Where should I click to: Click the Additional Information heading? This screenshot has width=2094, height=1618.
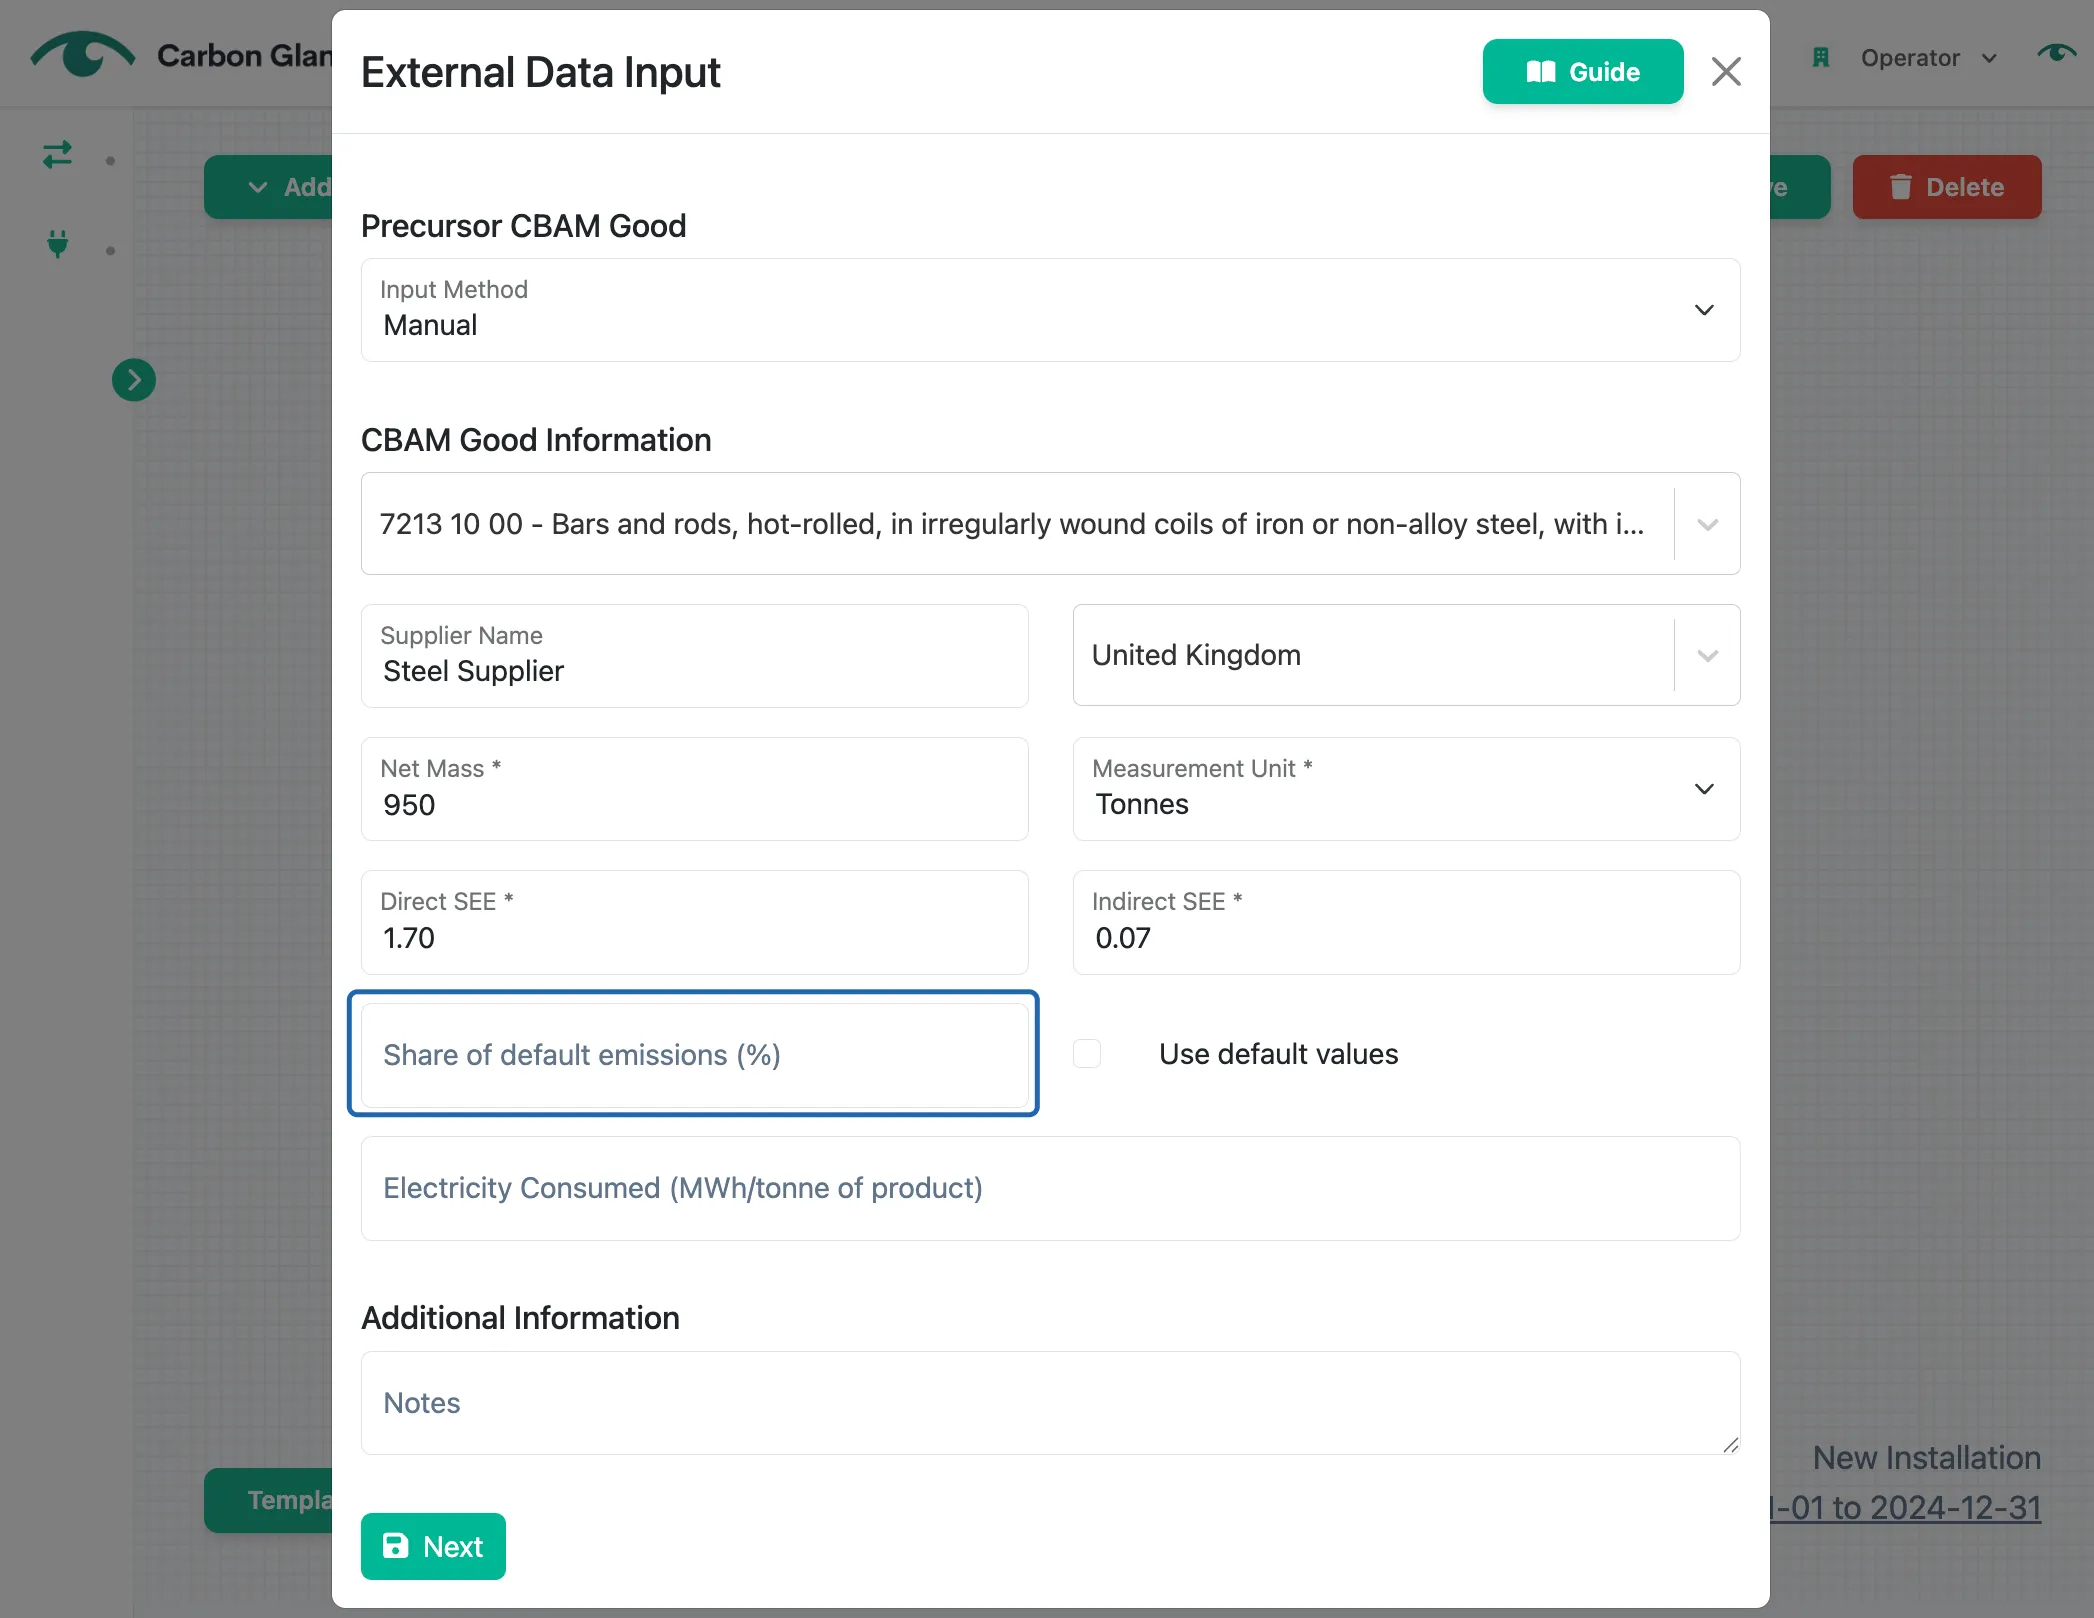click(520, 1318)
